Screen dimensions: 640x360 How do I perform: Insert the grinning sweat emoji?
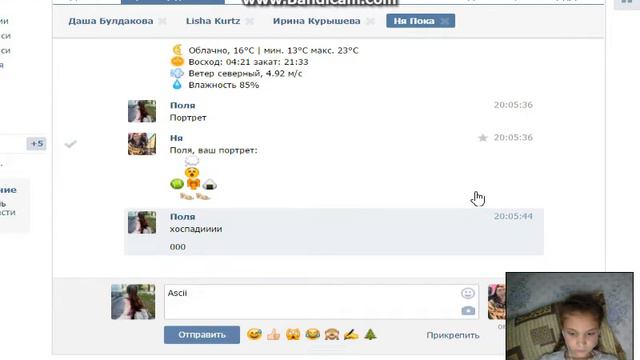[254, 335]
